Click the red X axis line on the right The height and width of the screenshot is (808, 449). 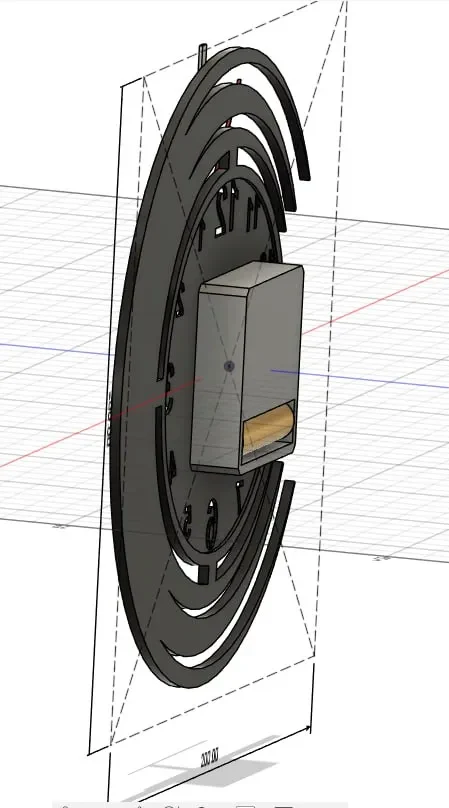pyautogui.click(x=376, y=301)
